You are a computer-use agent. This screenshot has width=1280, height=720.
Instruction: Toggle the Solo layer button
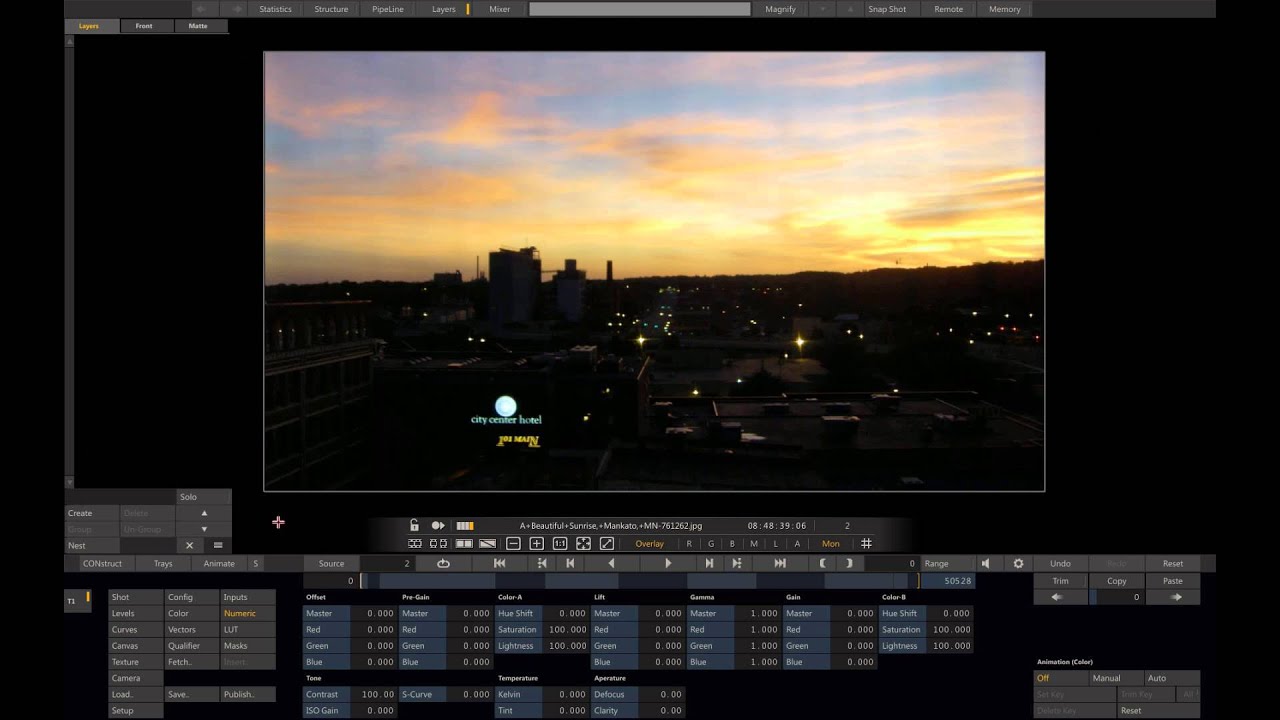(x=188, y=497)
